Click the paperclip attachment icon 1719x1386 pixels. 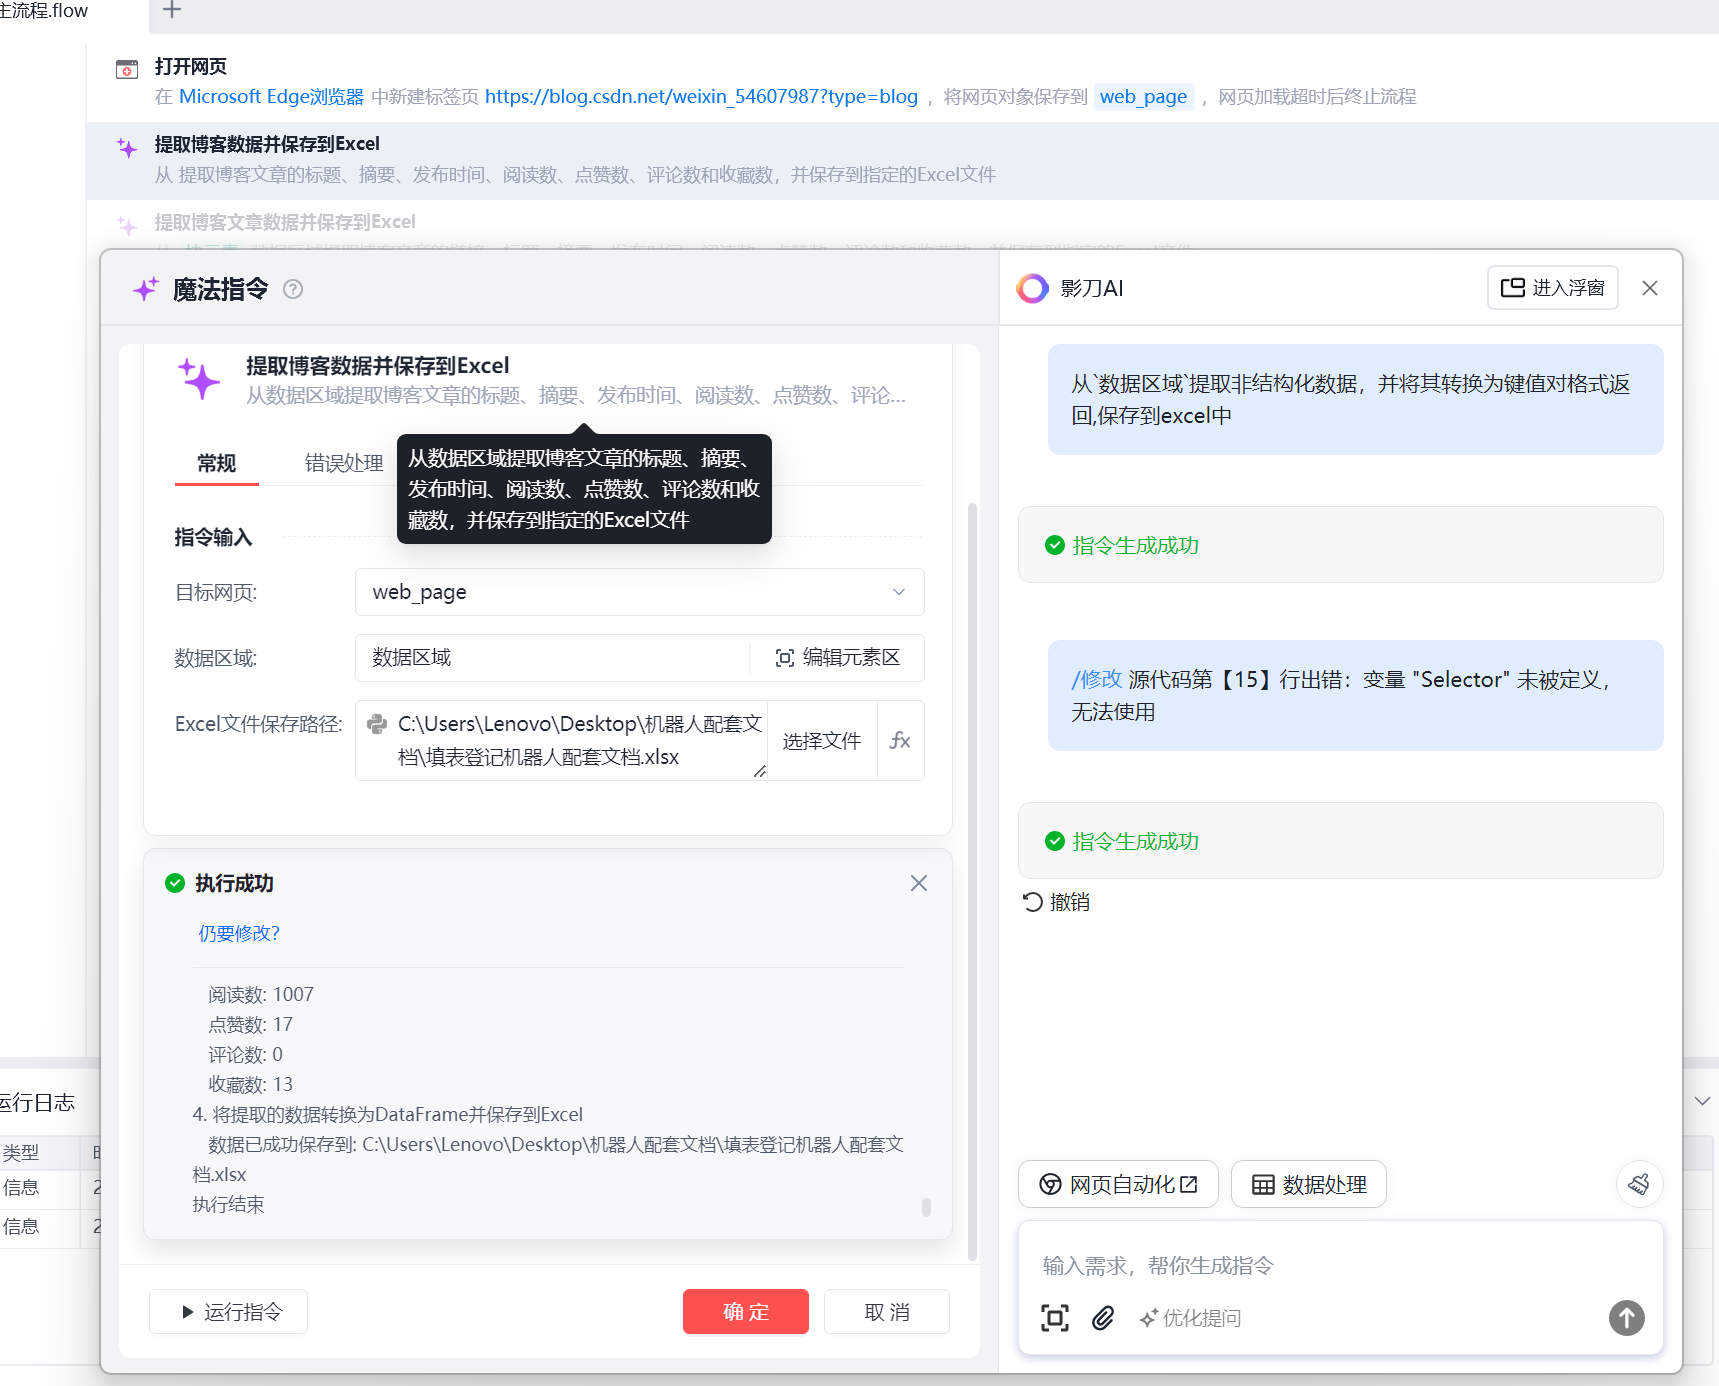click(x=1103, y=1318)
